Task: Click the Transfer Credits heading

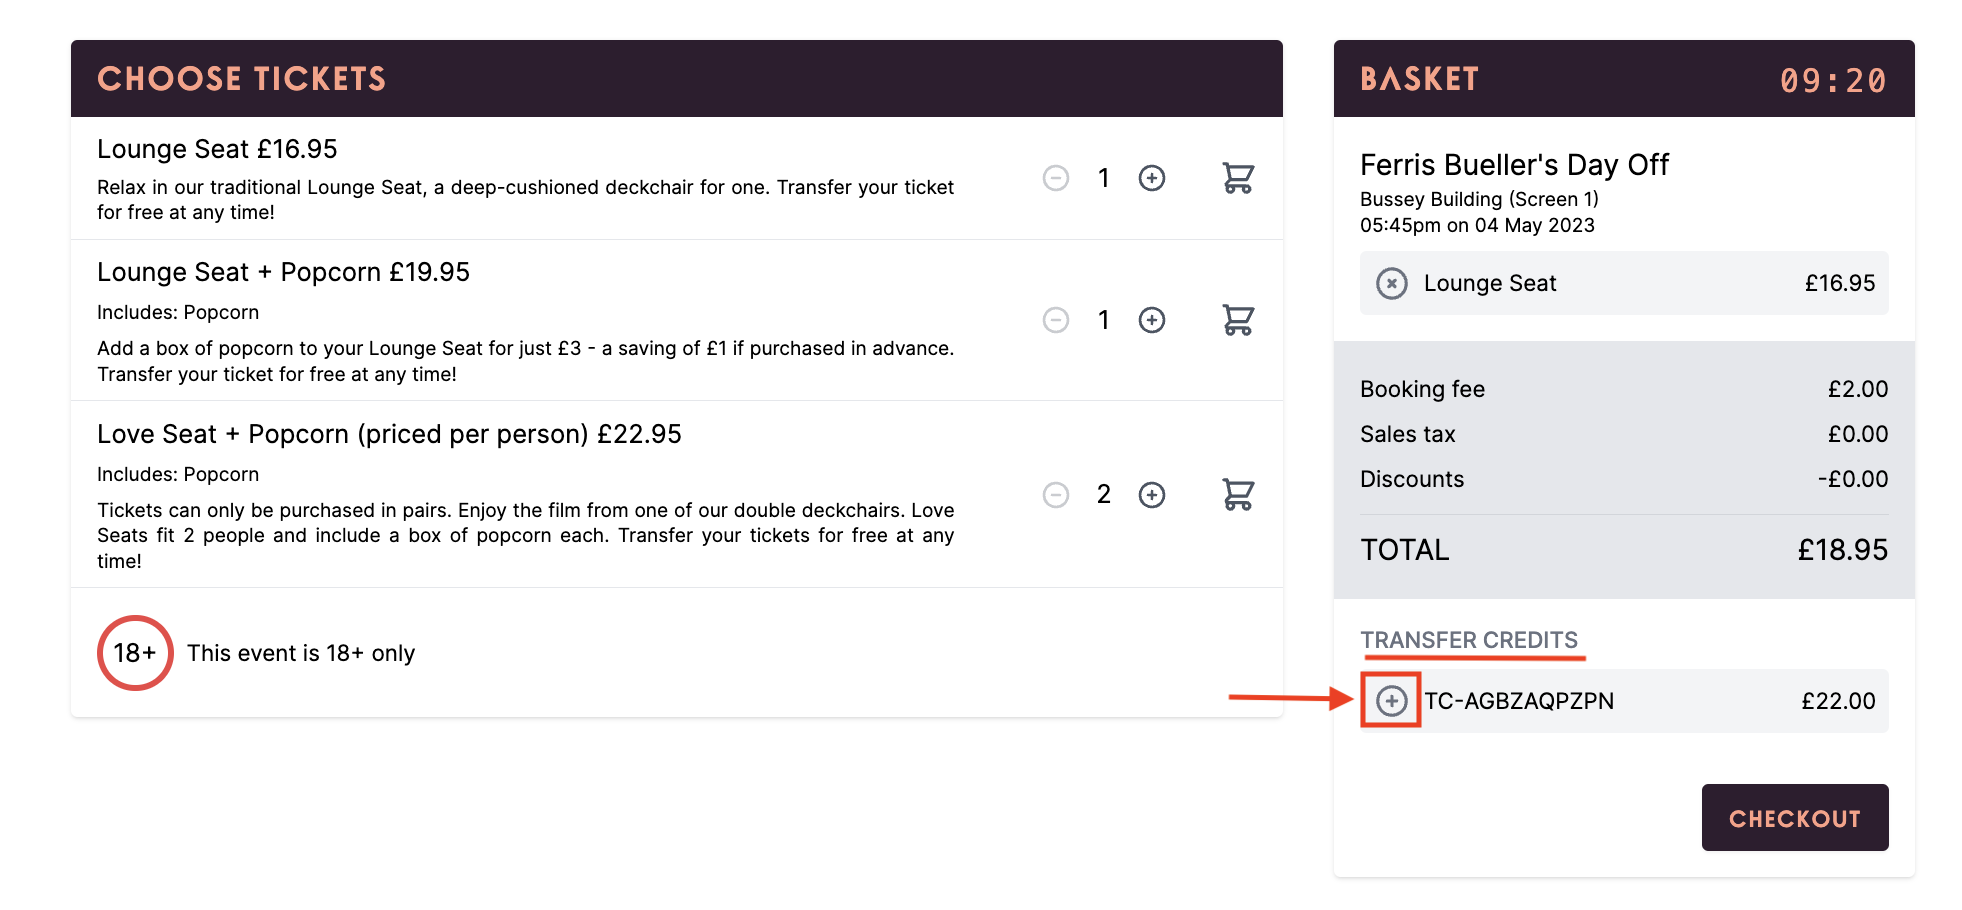Action: click(x=1469, y=640)
